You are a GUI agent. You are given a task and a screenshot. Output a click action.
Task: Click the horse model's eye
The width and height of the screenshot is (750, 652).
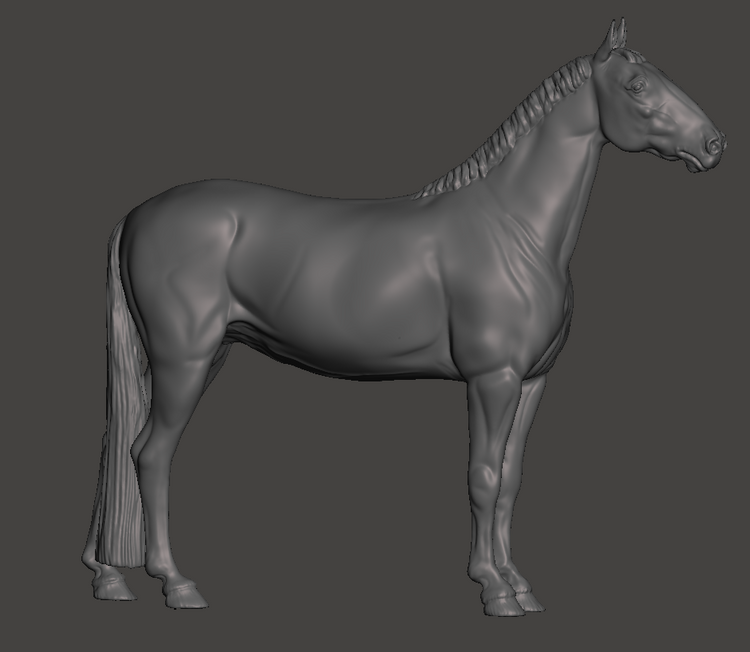637,87
